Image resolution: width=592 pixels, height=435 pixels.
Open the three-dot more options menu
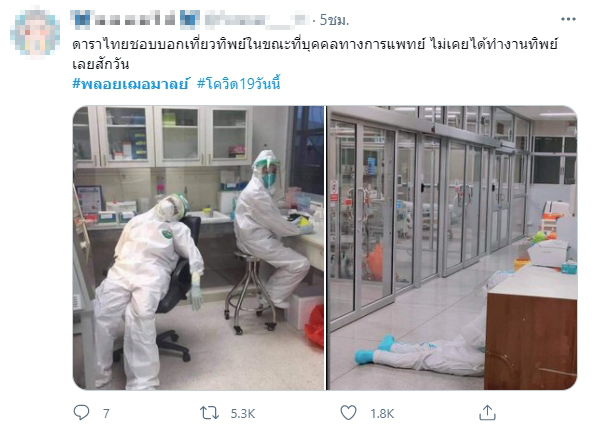(x=568, y=19)
